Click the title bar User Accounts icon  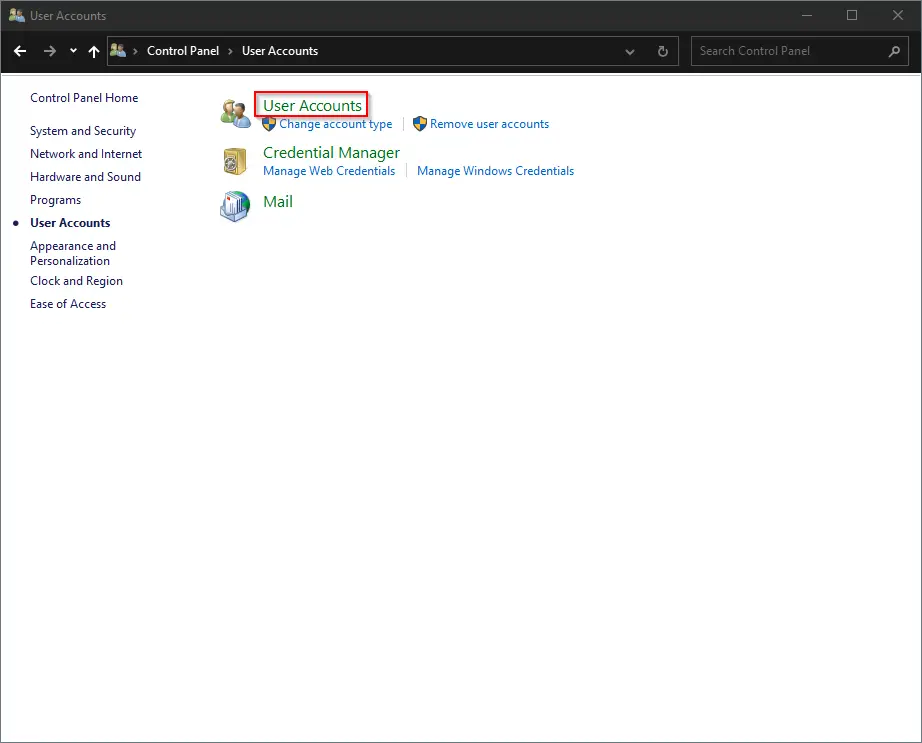16,15
